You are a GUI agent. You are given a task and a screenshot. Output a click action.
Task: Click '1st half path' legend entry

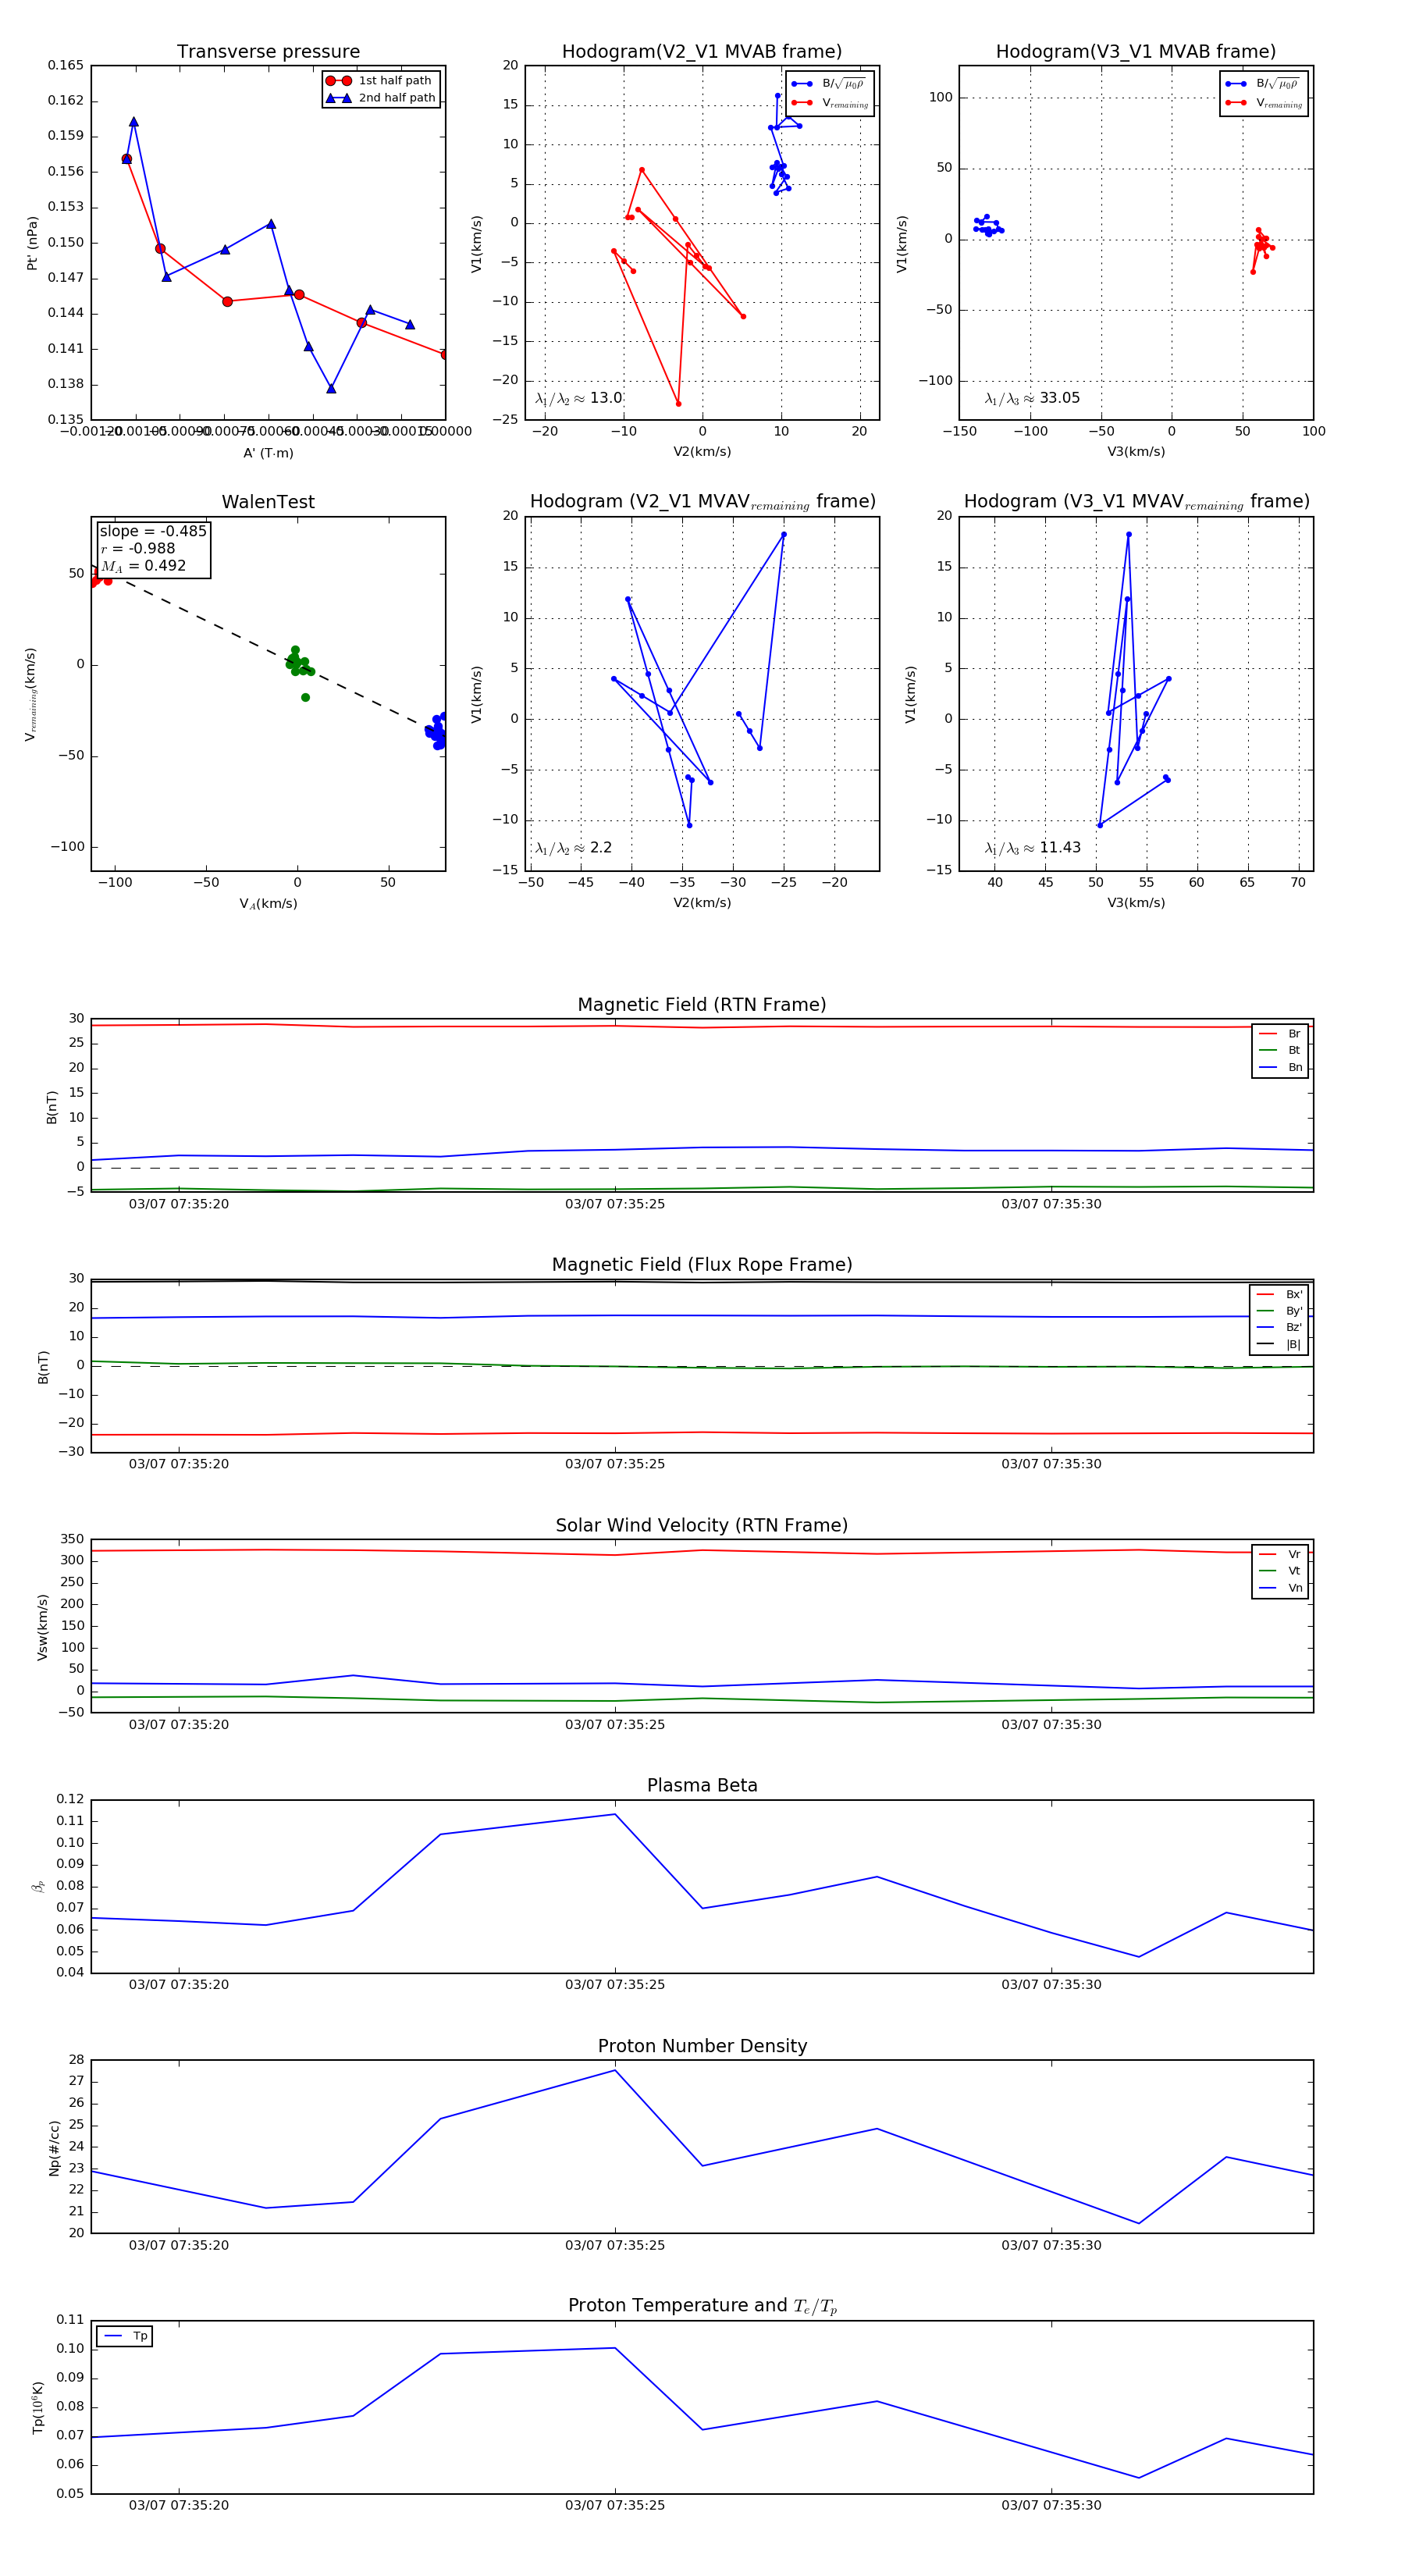point(380,81)
